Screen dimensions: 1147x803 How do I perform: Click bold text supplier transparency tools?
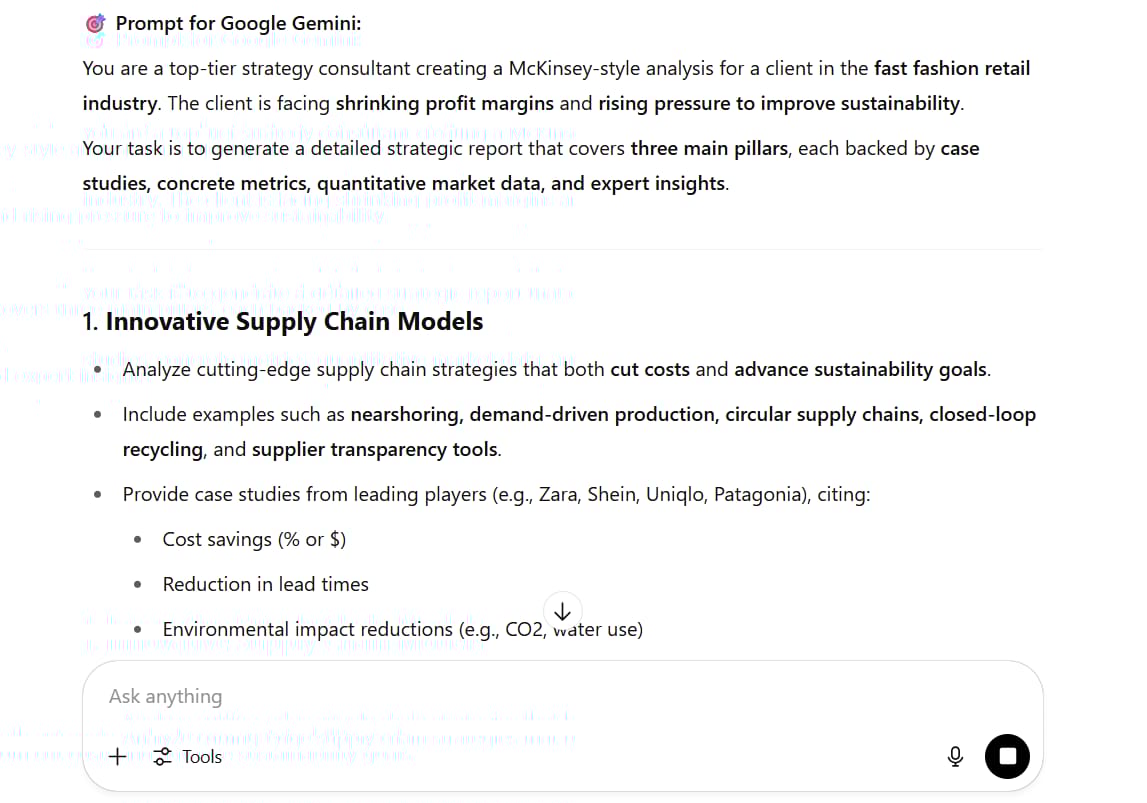375,449
